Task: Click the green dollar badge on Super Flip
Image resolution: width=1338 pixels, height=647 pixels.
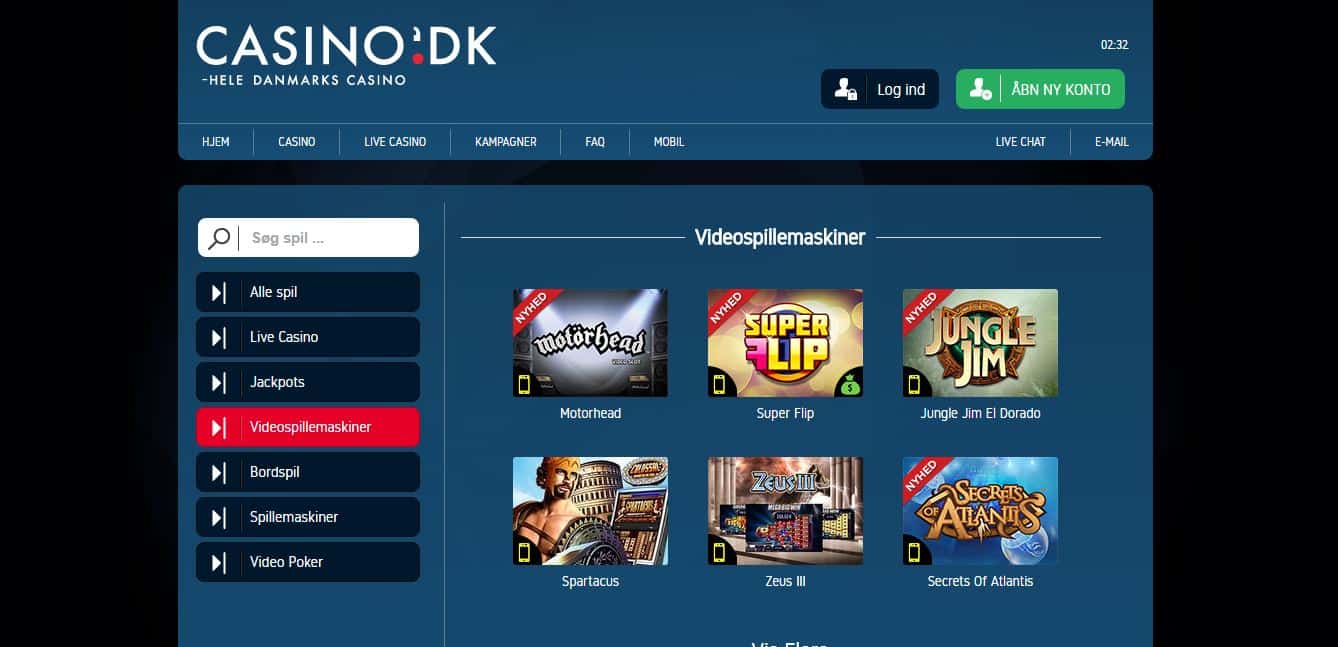Action: [x=849, y=384]
